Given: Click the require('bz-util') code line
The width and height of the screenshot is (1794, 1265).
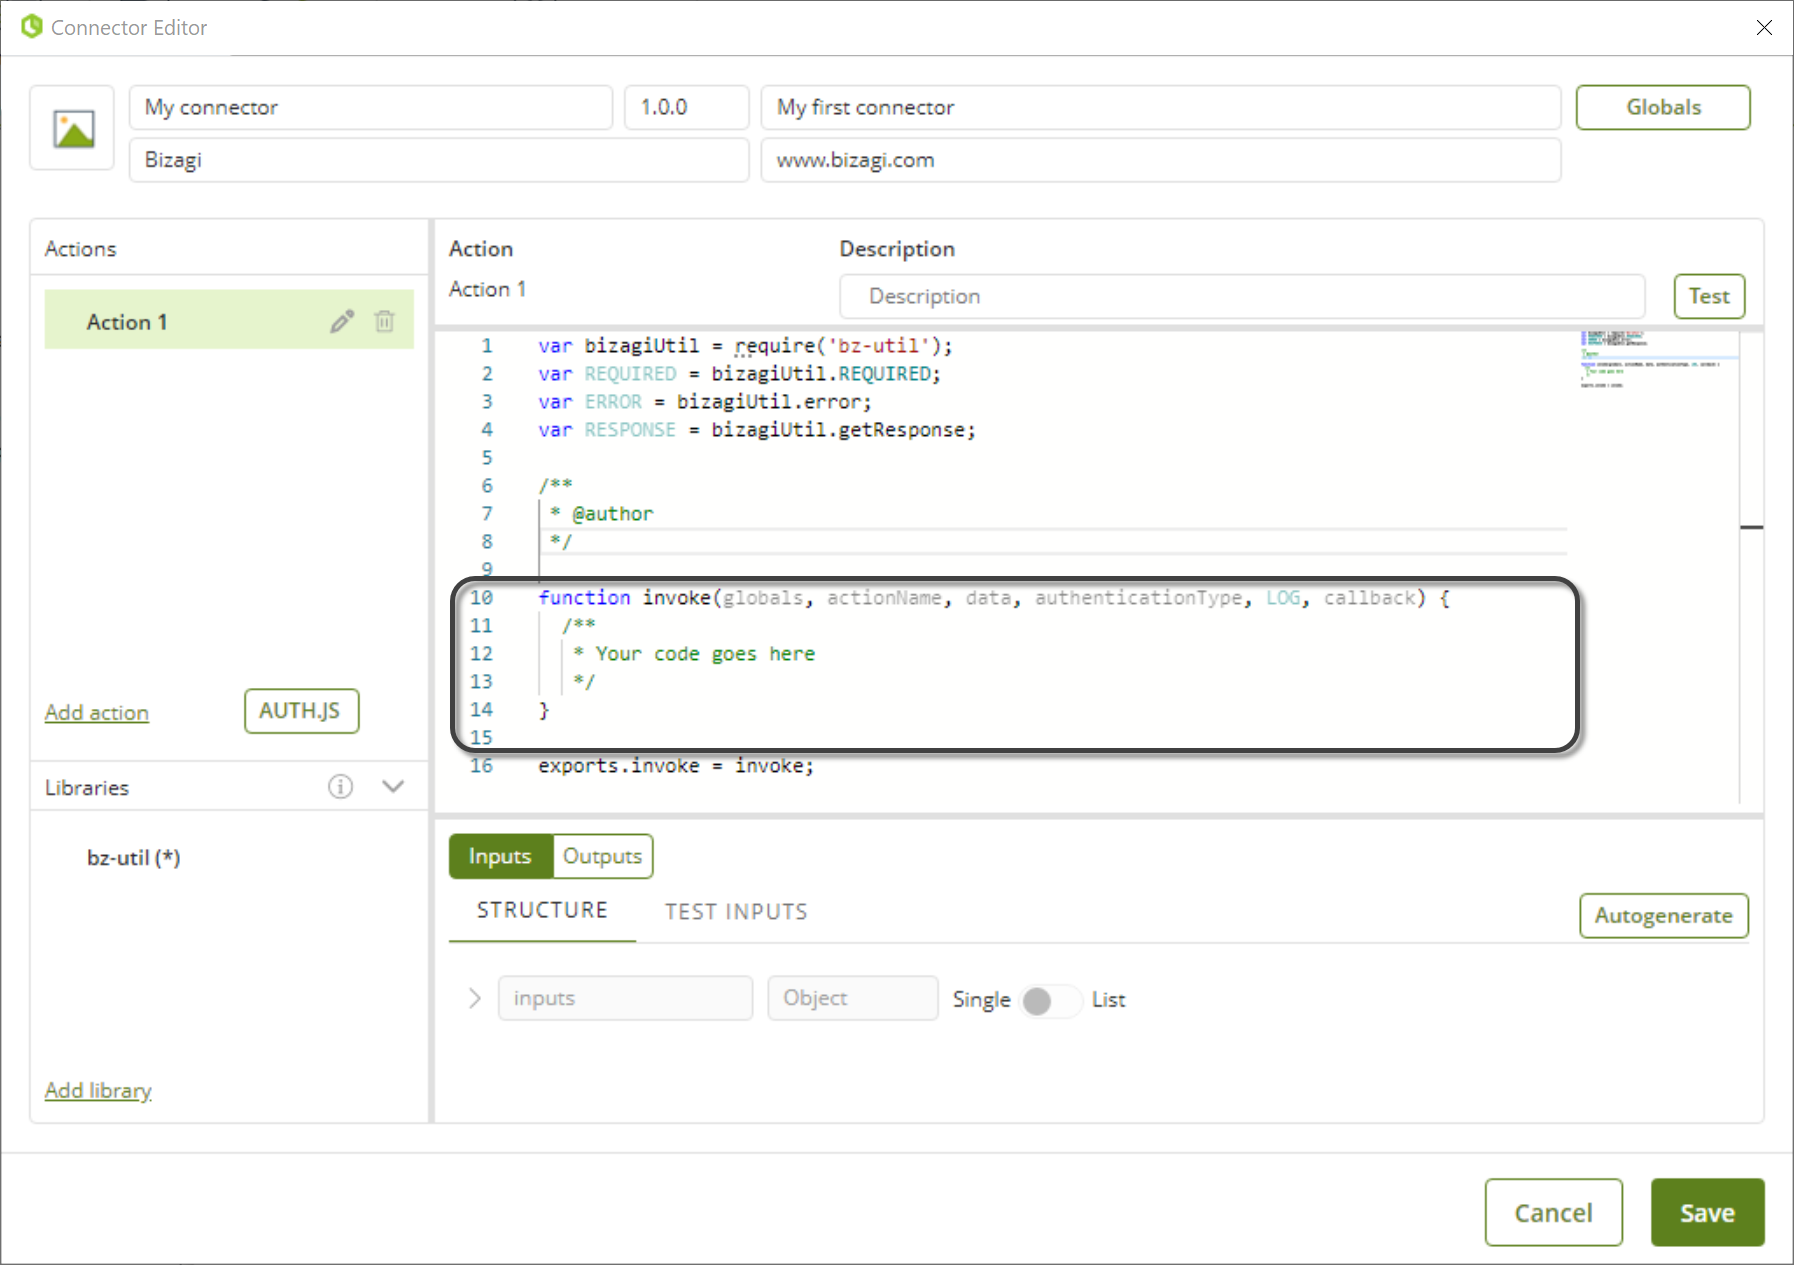Looking at the screenshot, I should point(746,346).
